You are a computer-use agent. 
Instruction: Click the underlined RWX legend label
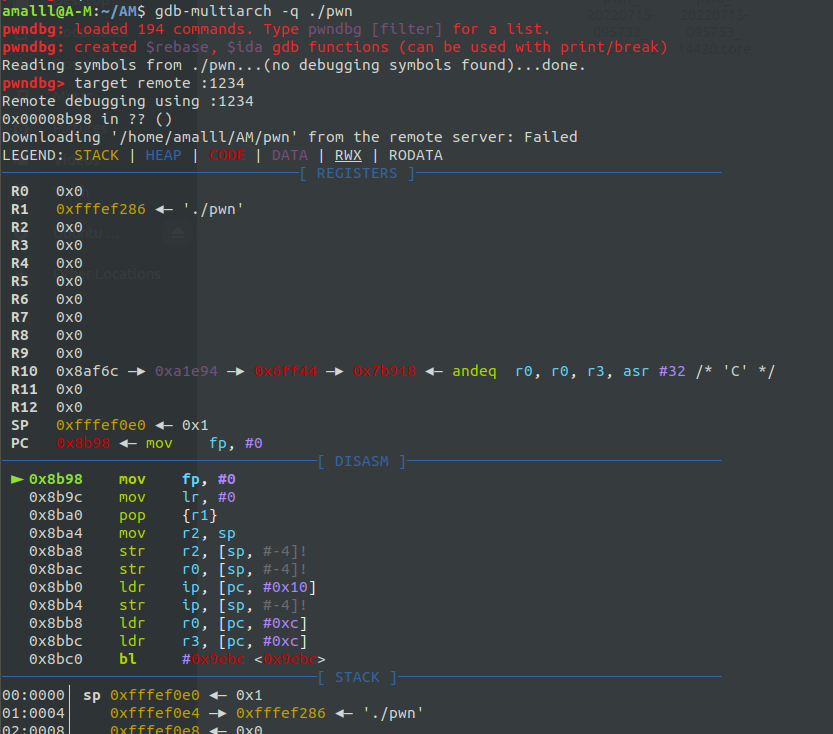pyautogui.click(x=348, y=155)
